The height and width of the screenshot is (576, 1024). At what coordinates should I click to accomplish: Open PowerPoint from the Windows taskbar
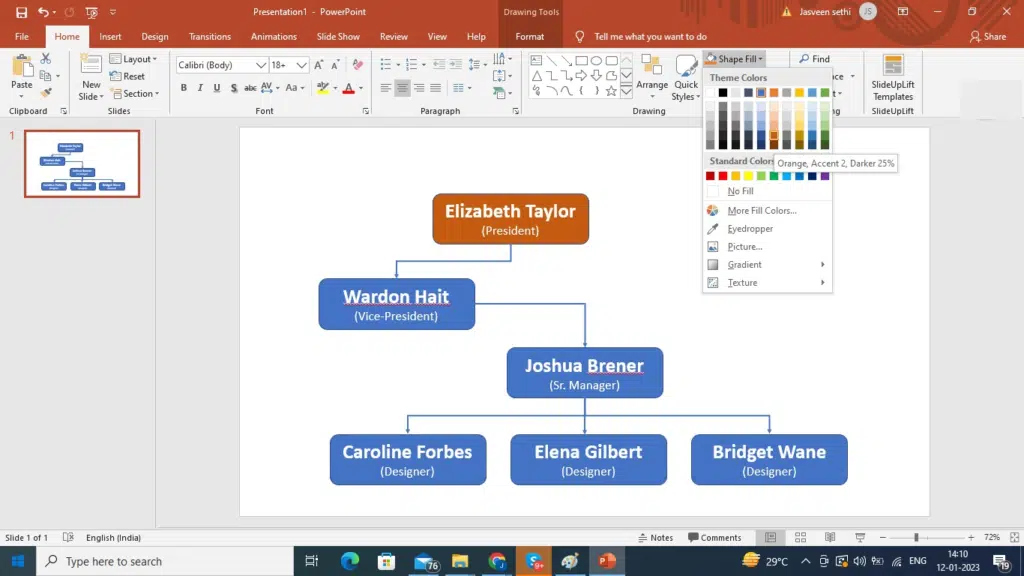(606, 561)
